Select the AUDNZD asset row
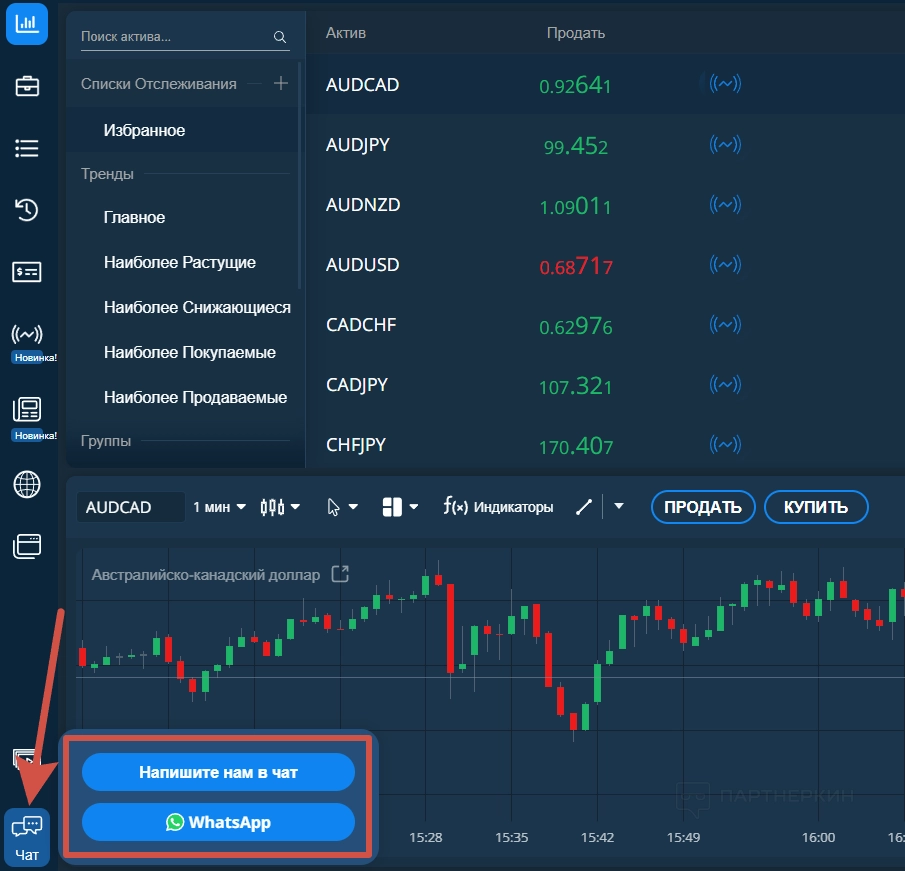 605,204
